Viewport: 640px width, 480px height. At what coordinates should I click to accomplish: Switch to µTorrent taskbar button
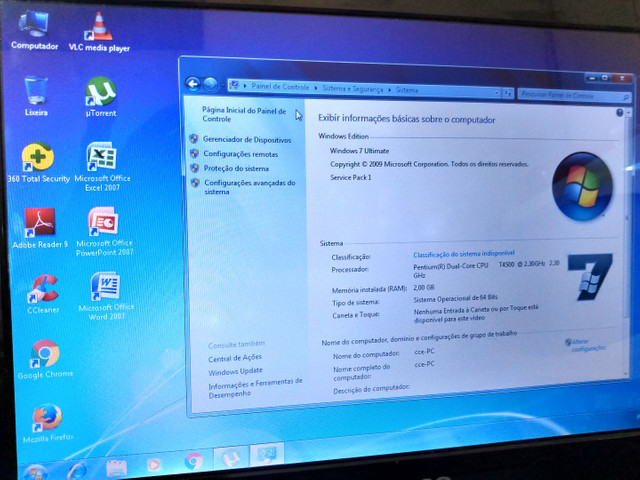[231, 458]
